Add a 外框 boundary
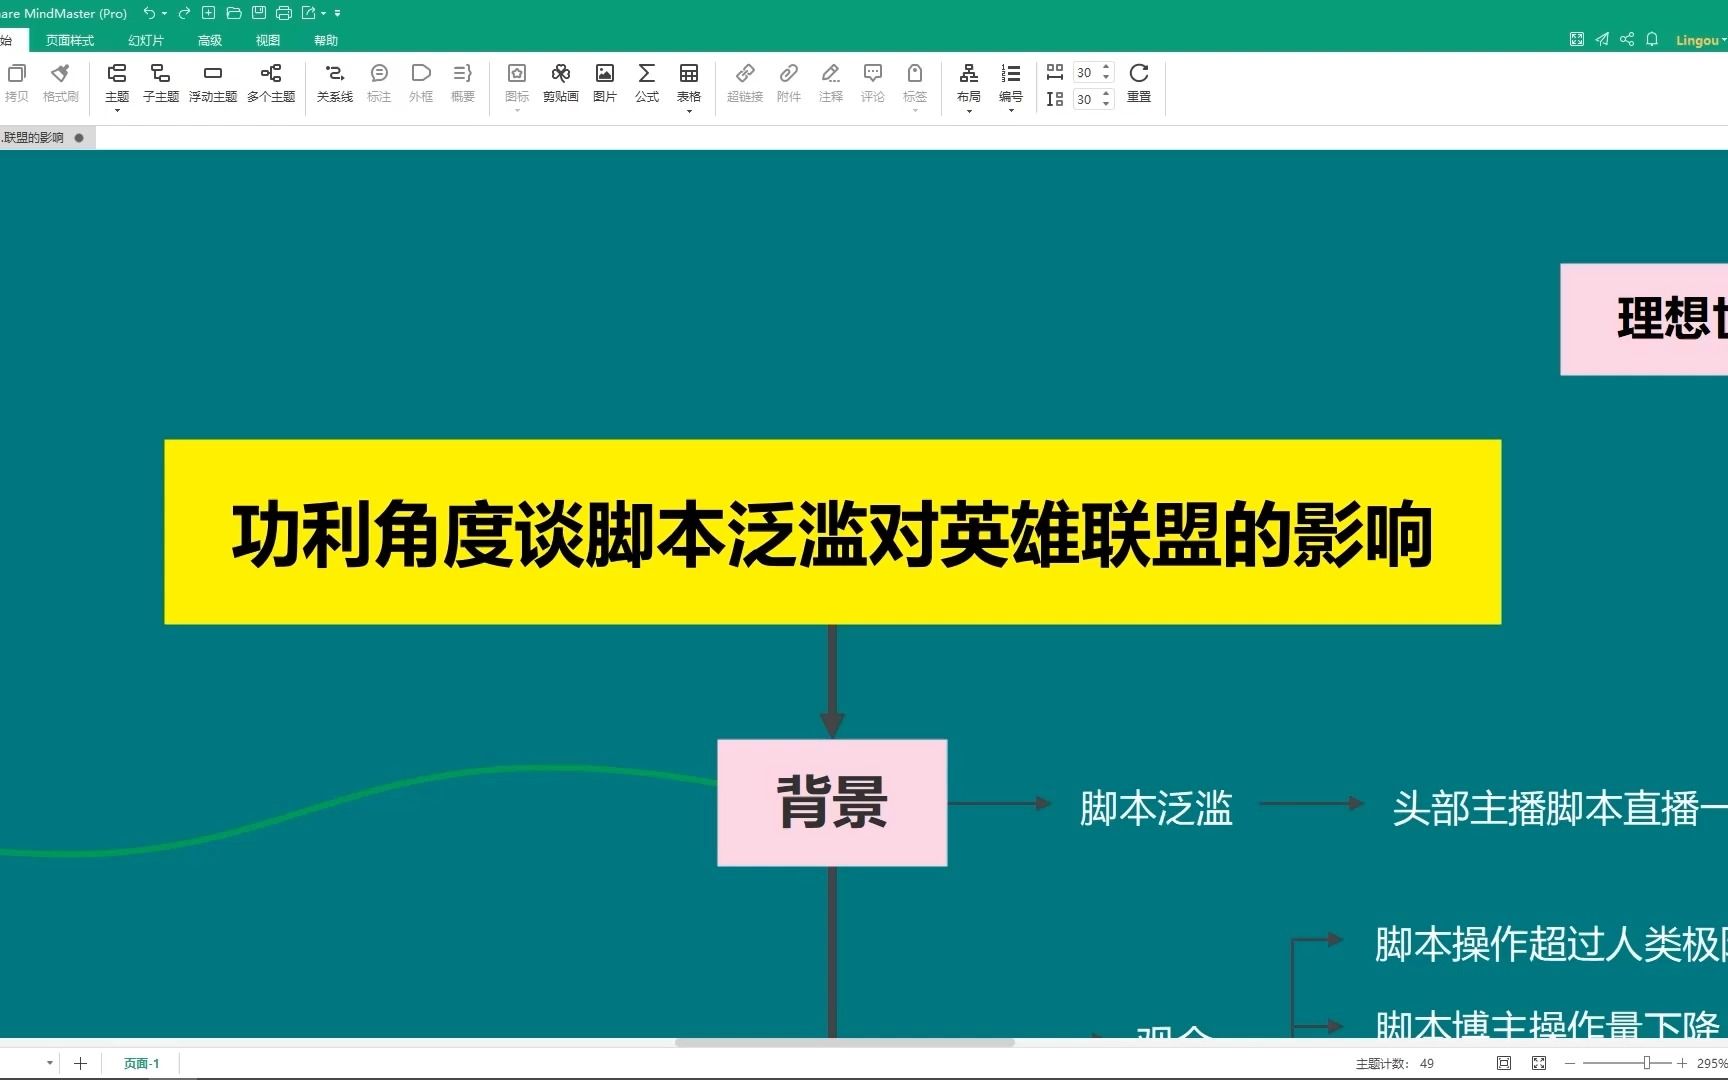This screenshot has width=1728, height=1080. [421, 83]
